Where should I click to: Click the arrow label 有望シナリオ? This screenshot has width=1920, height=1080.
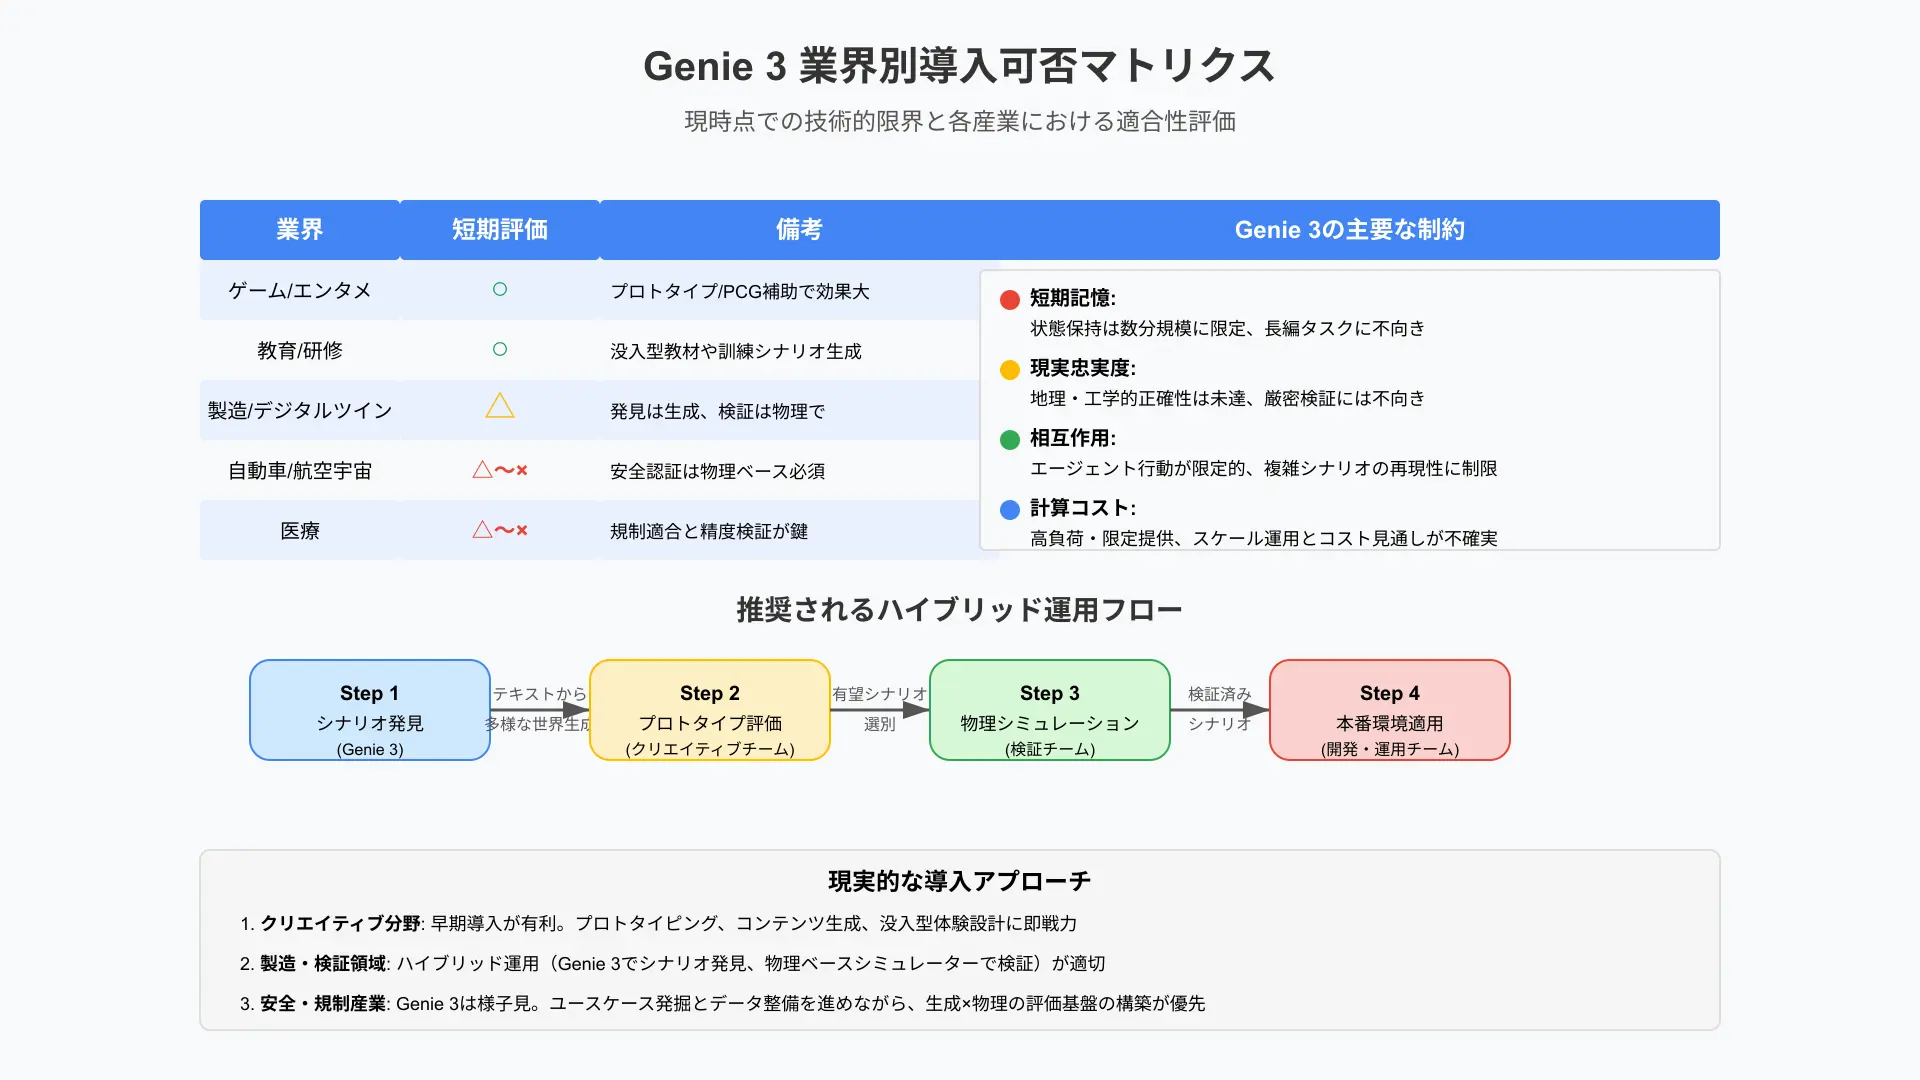tap(880, 694)
